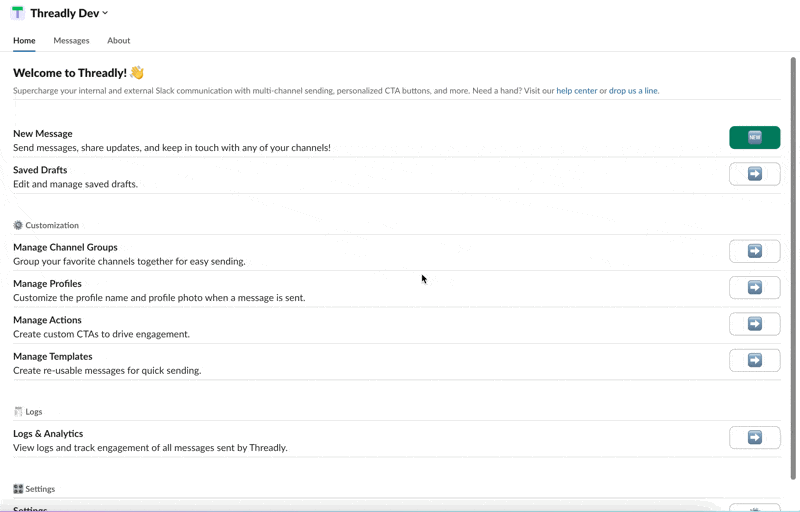Image resolution: width=800 pixels, height=512 pixels.
Task: Click the Threadly Dev app logo icon
Action: coord(17,13)
